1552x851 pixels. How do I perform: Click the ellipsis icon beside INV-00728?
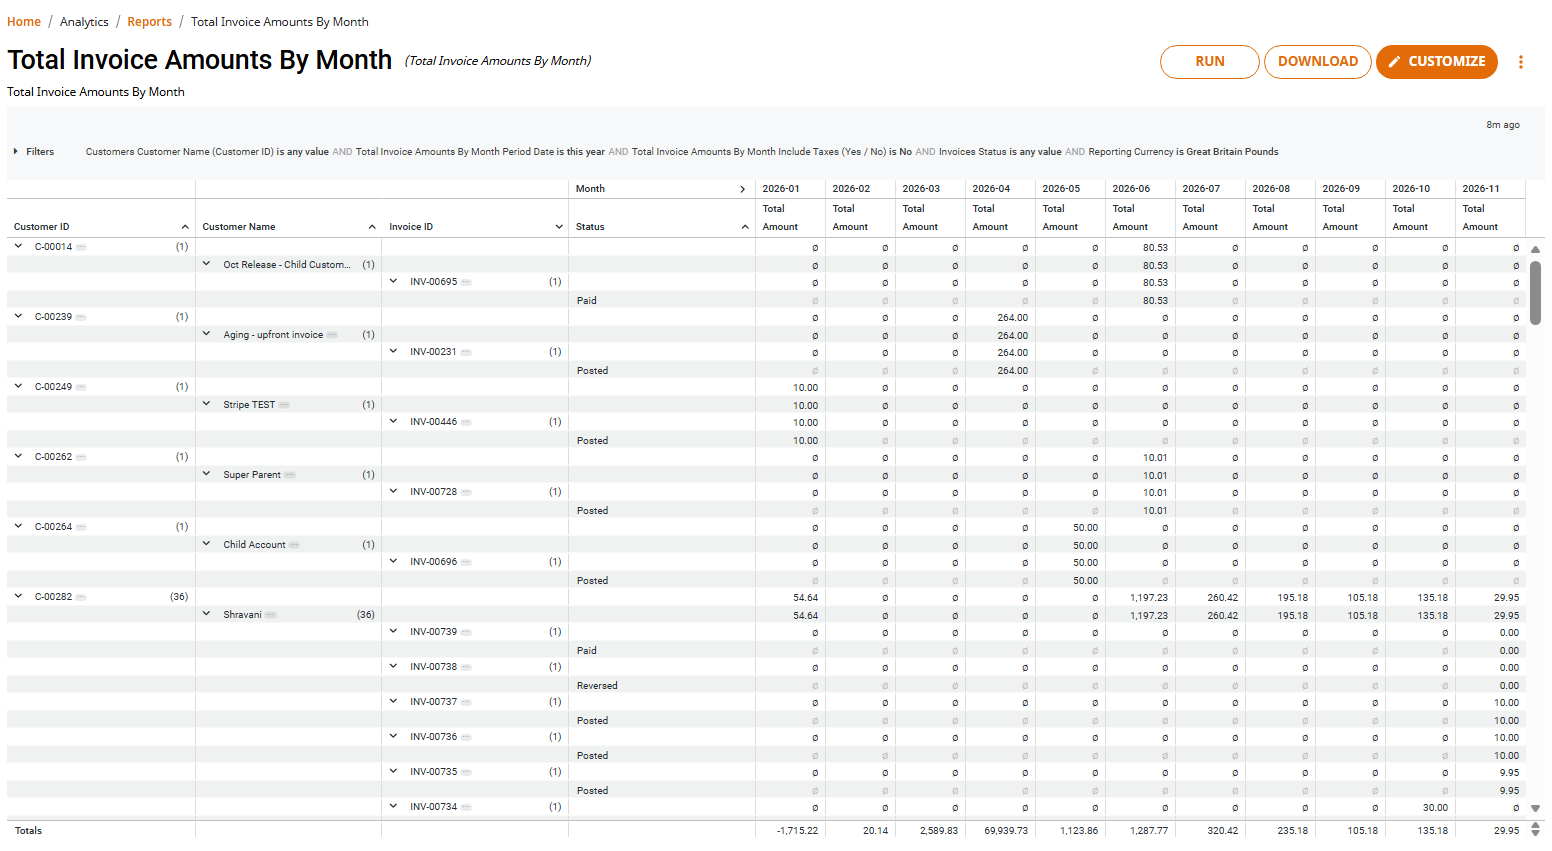click(466, 492)
